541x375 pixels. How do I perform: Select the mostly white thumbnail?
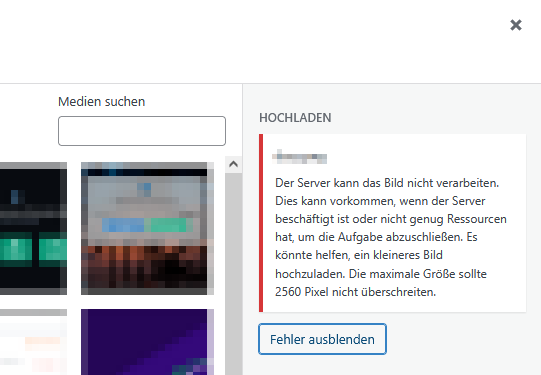click(33, 342)
